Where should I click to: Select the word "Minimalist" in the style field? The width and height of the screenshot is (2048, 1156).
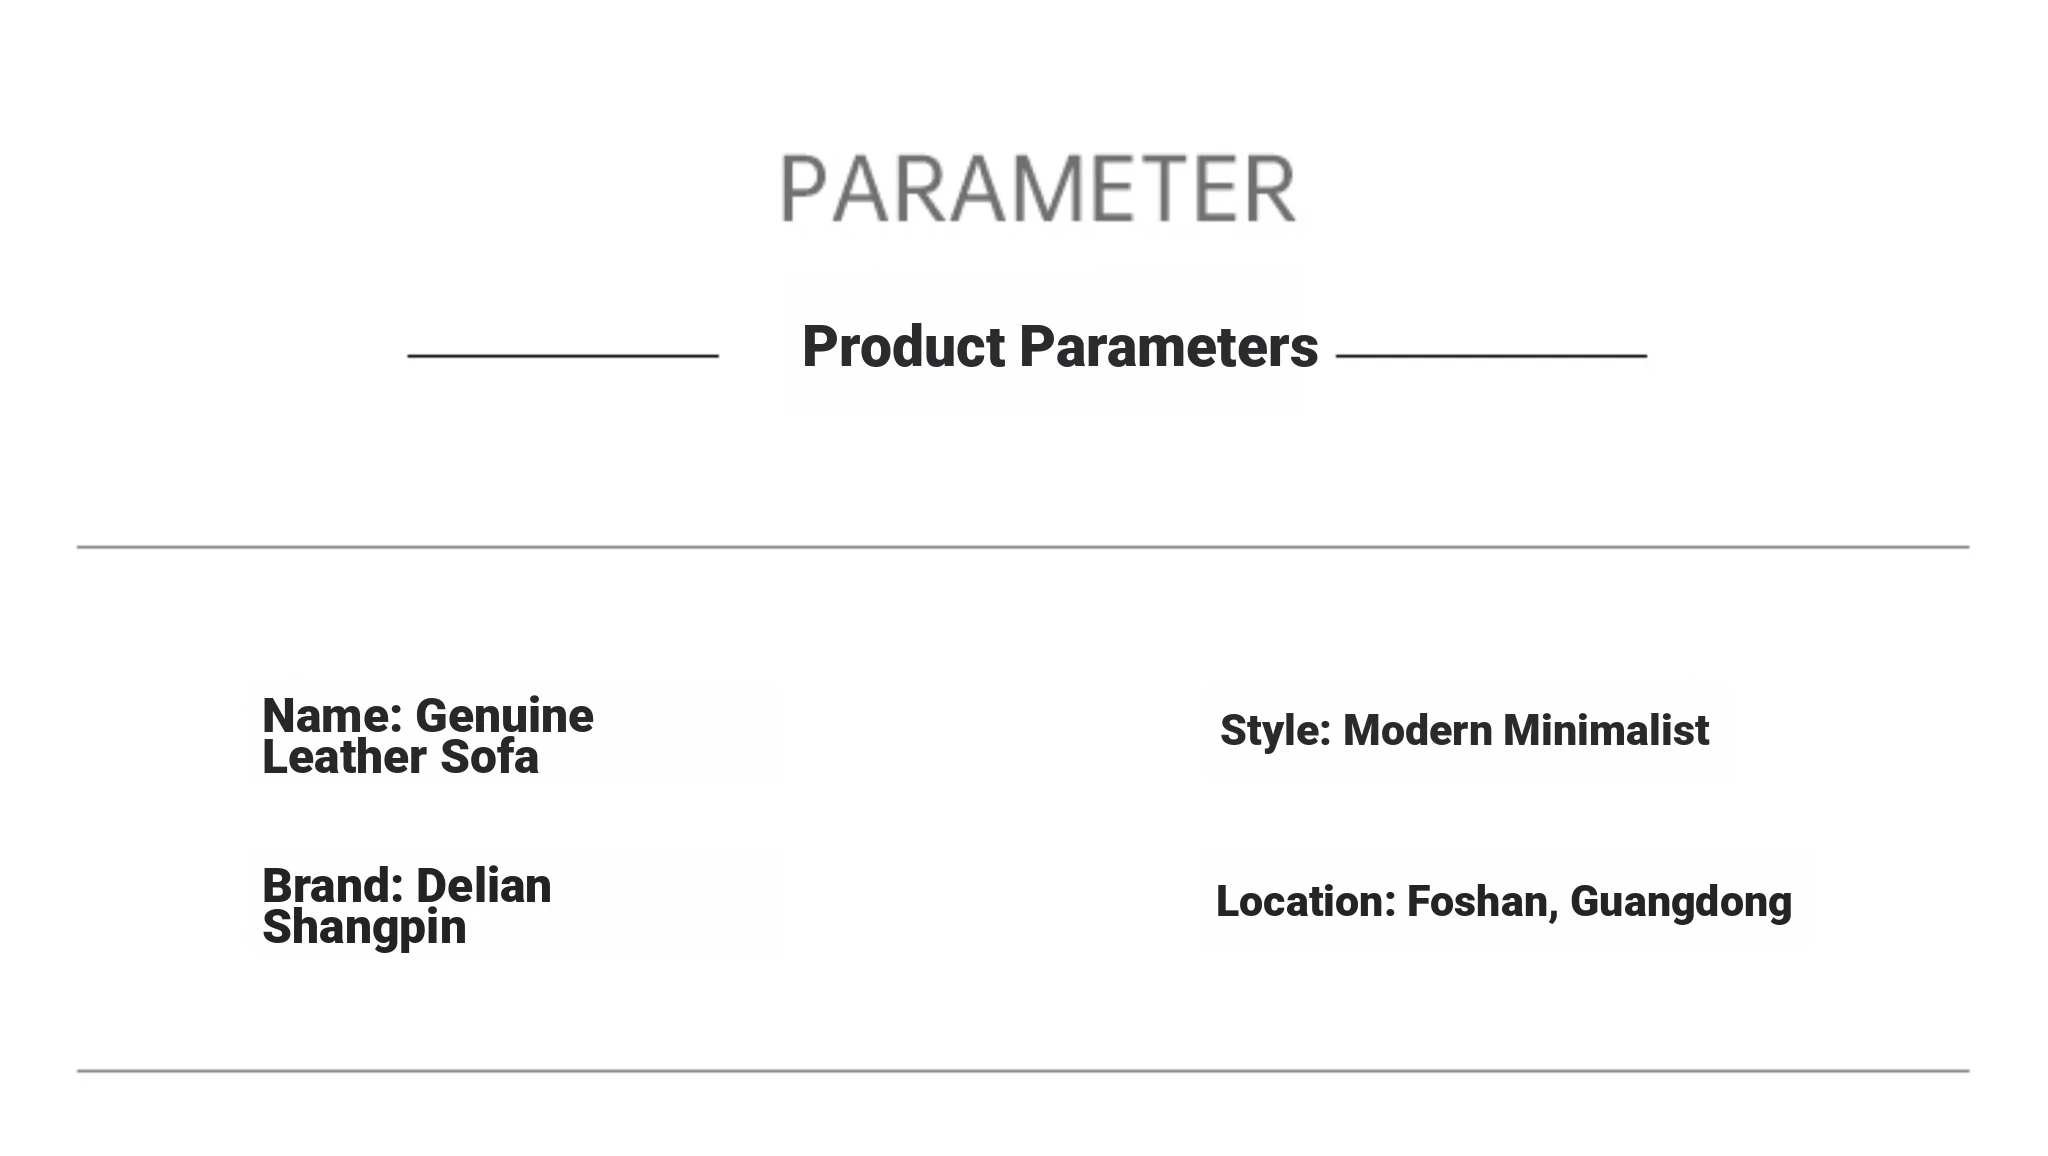1605,731
